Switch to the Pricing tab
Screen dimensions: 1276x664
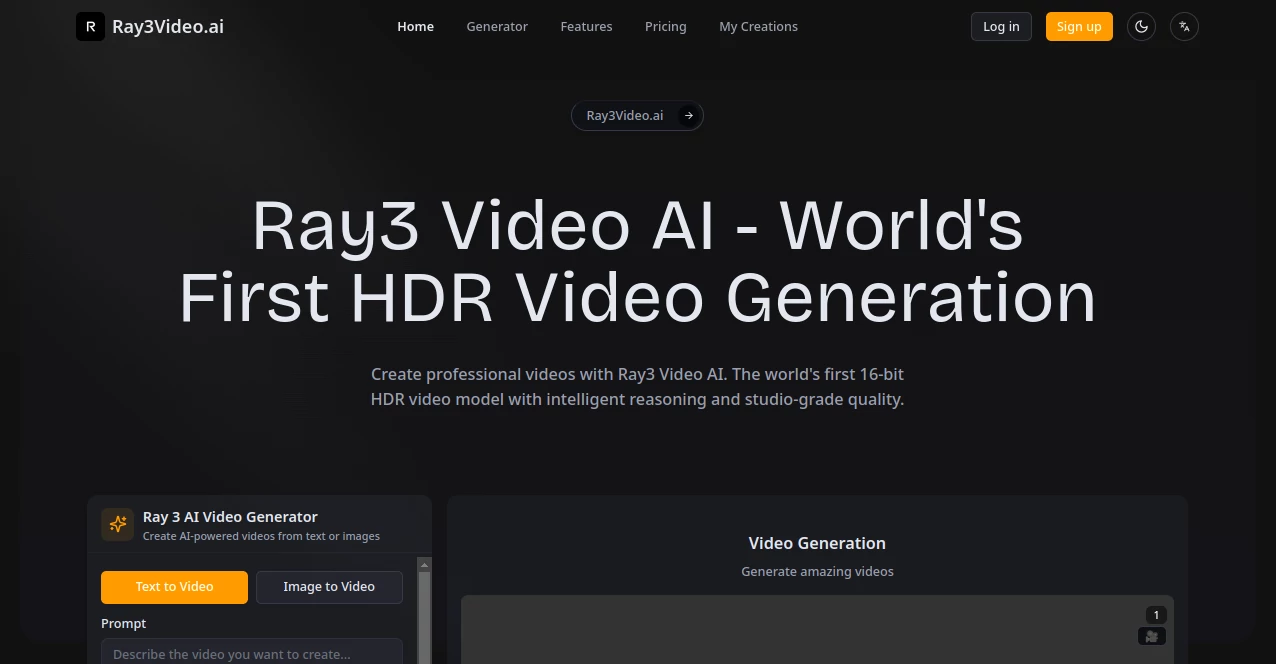(x=665, y=26)
